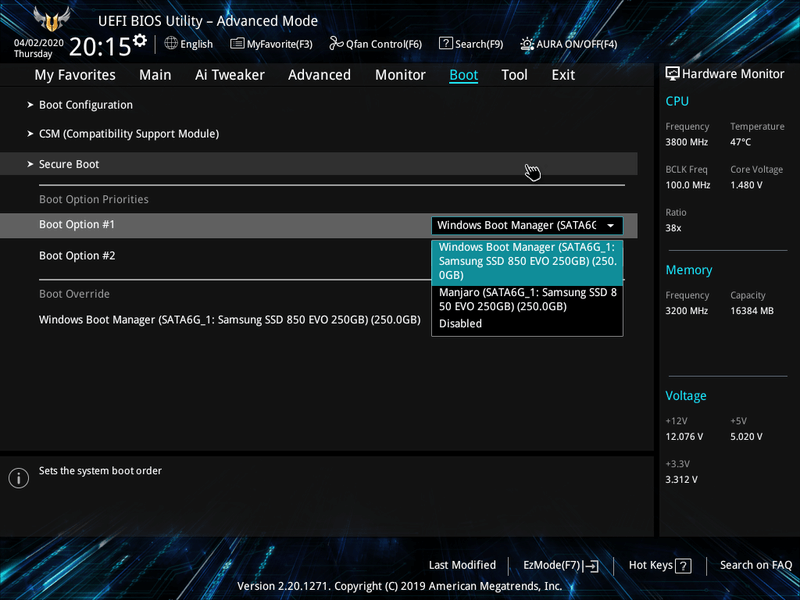Click BCLK Freq value 100.0 MHz
The width and height of the screenshot is (800, 600).
tap(688, 185)
